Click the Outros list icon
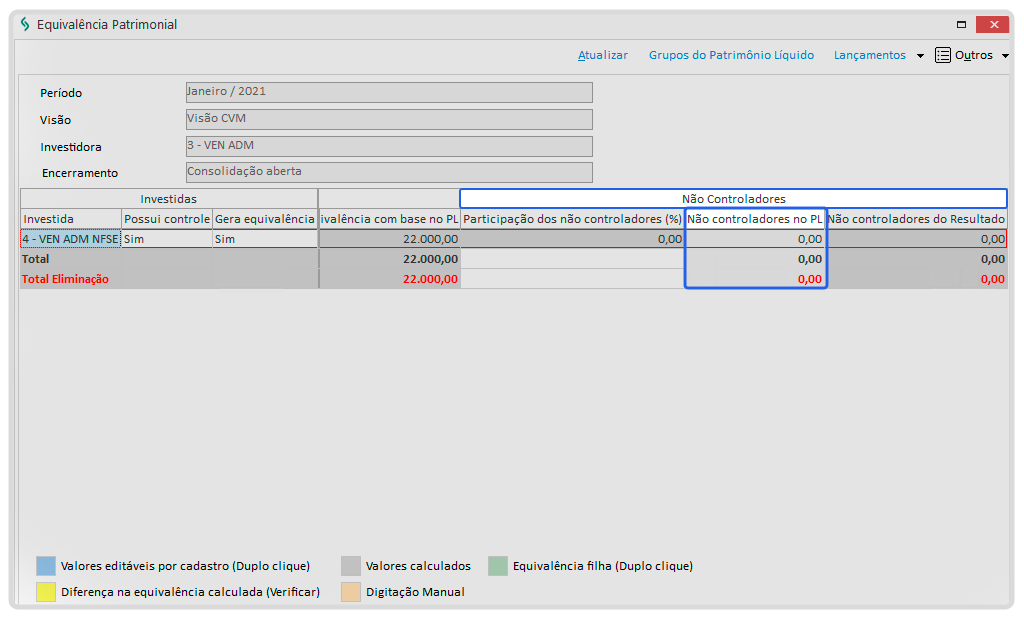This screenshot has height=622, width=1024. 943,55
